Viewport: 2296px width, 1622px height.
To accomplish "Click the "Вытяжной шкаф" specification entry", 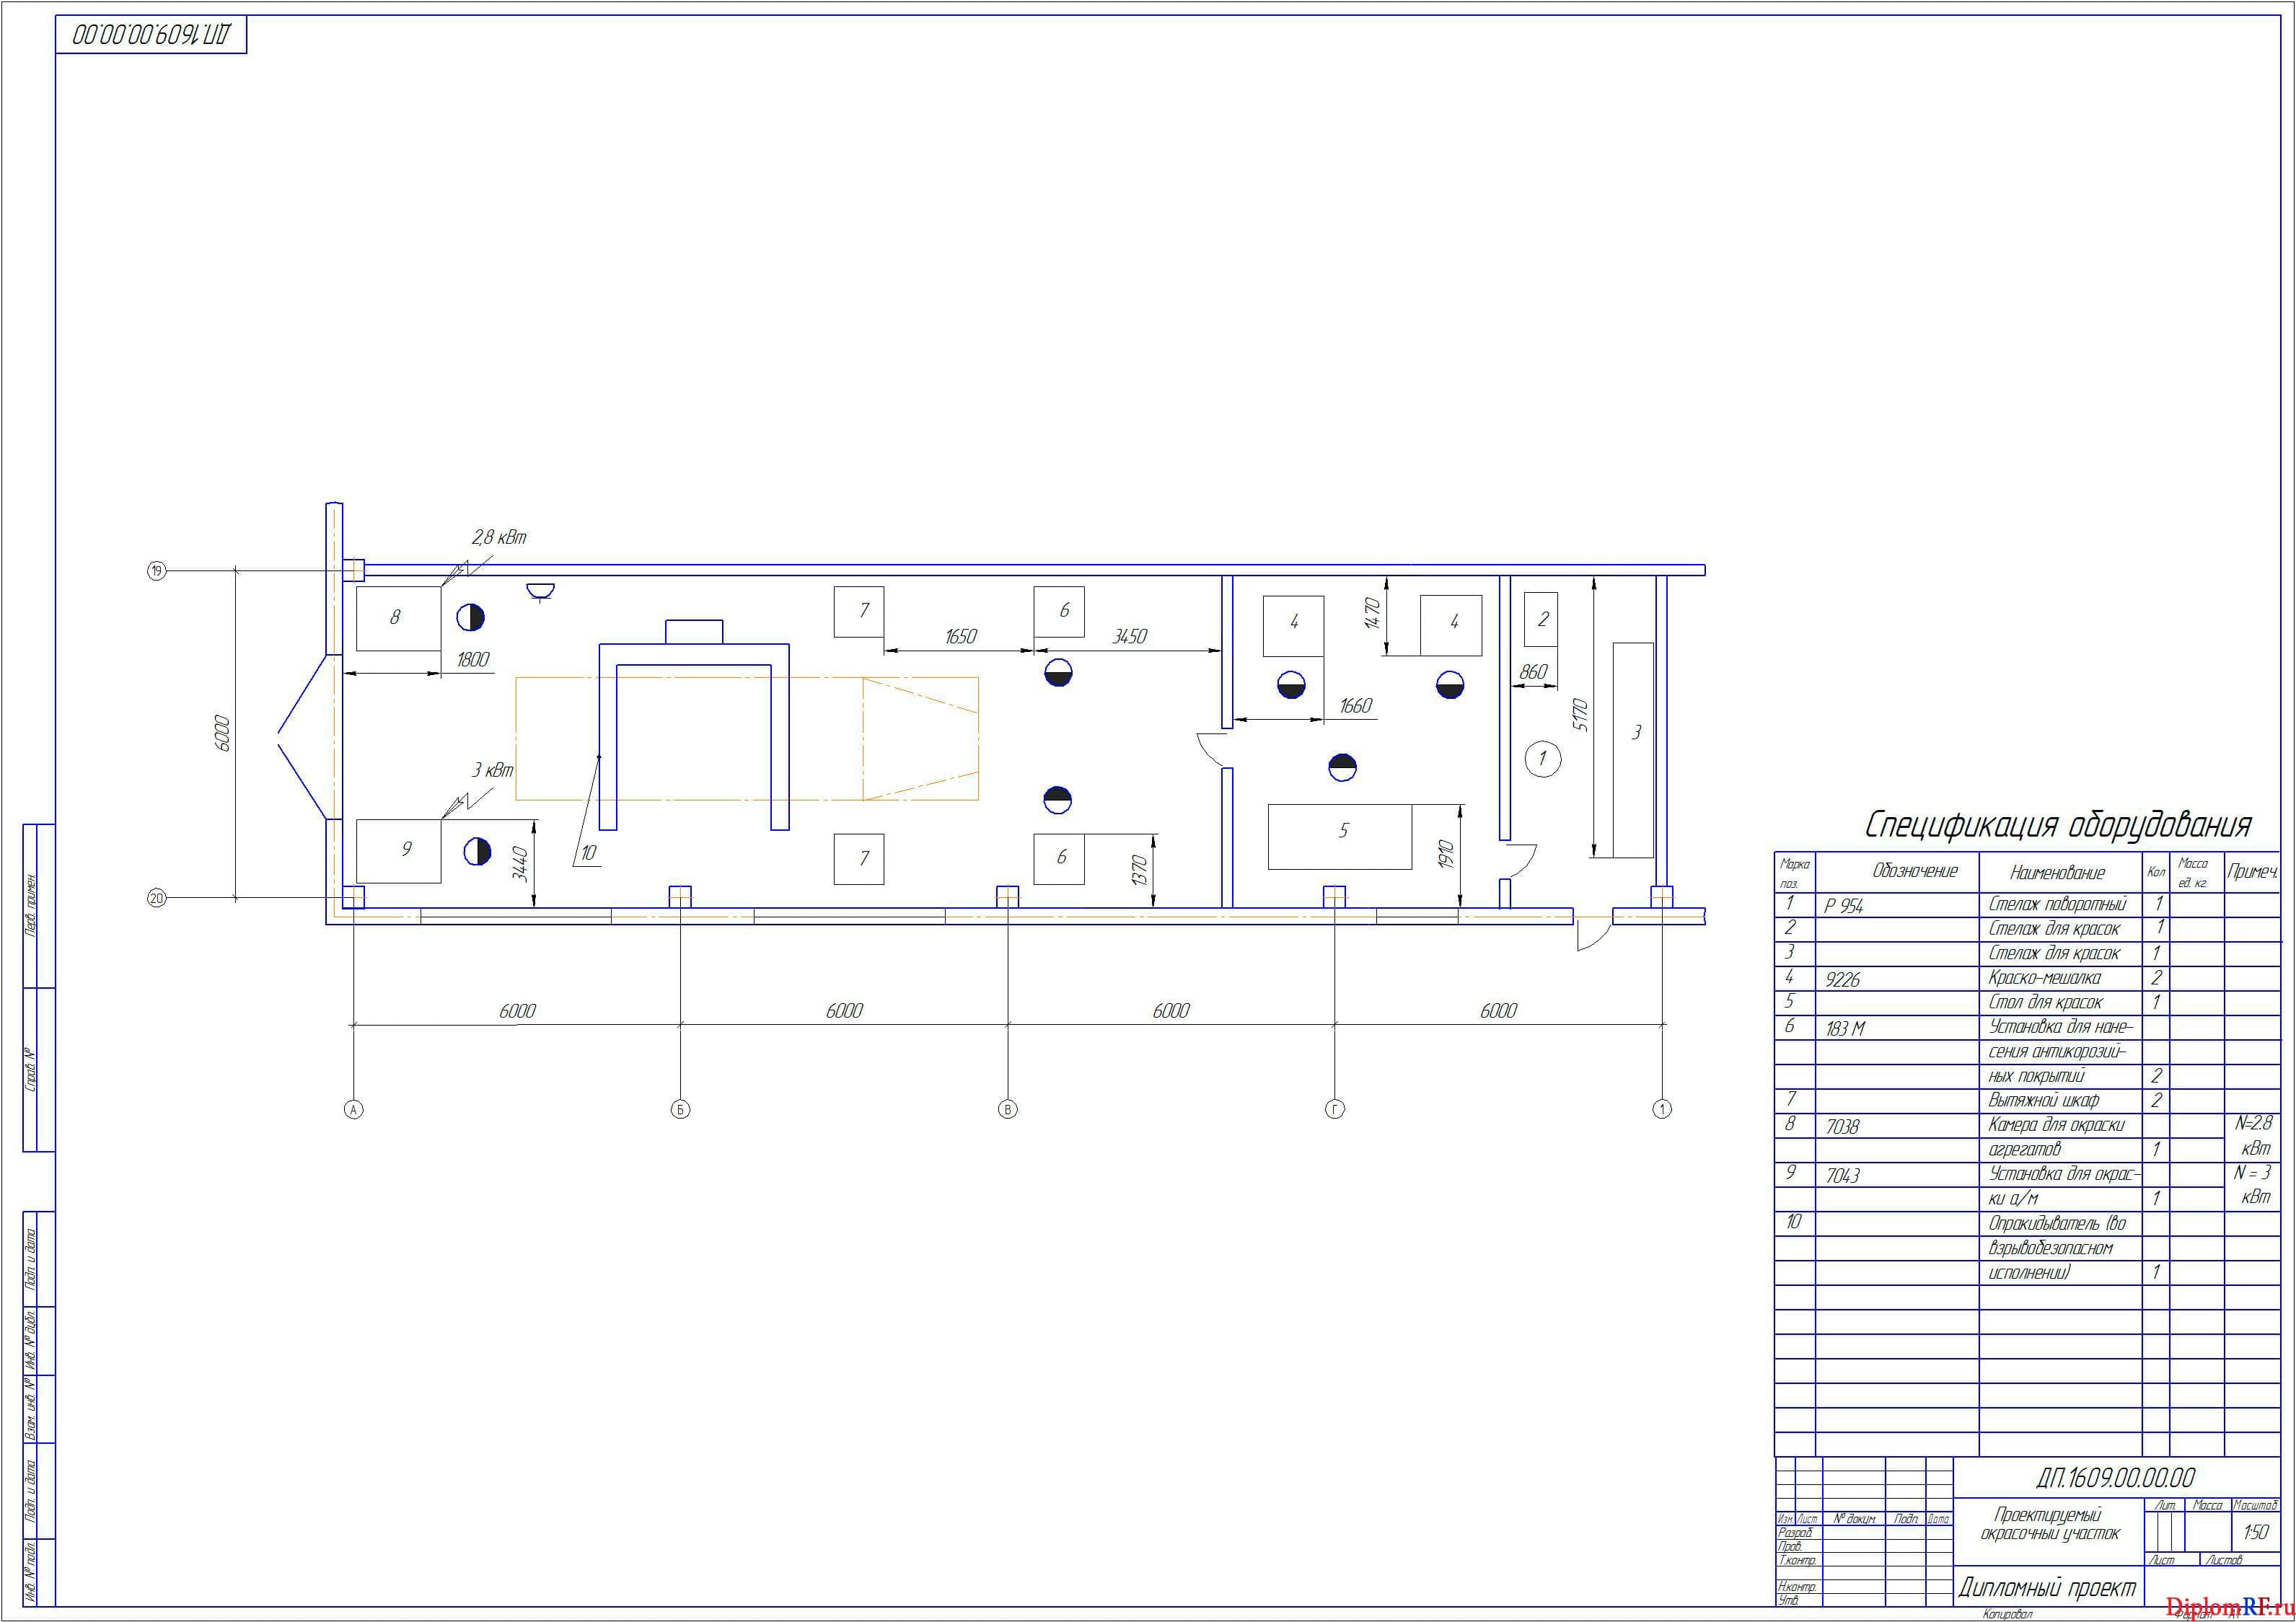I will 2043,1100.
